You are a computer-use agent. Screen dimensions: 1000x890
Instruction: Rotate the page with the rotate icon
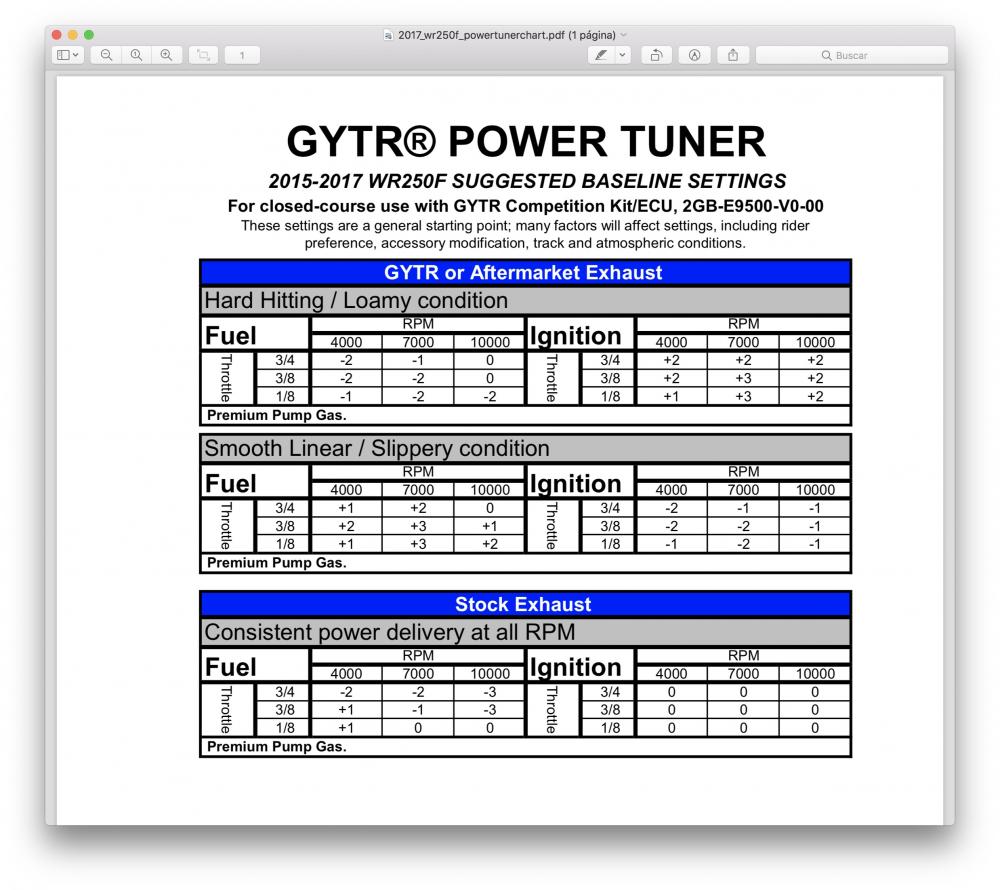coord(656,55)
